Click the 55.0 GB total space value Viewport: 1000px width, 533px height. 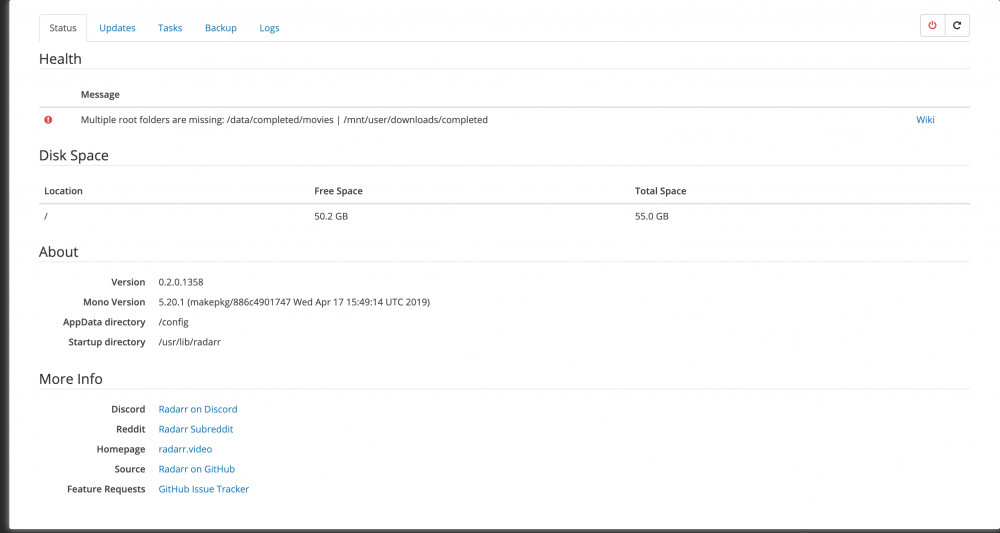pyautogui.click(x=652, y=217)
